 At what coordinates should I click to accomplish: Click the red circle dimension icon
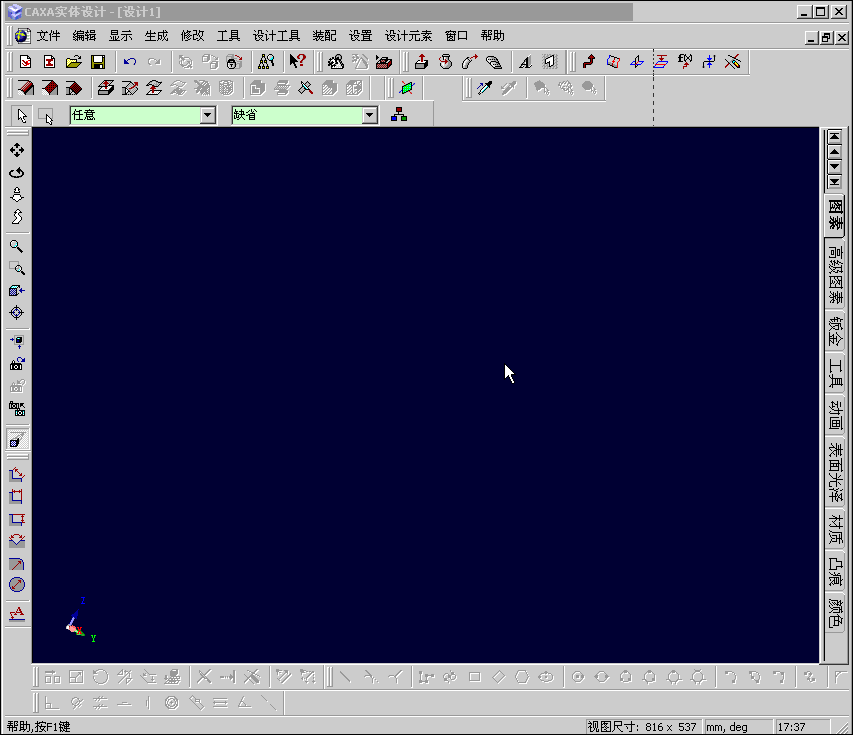click(17, 585)
